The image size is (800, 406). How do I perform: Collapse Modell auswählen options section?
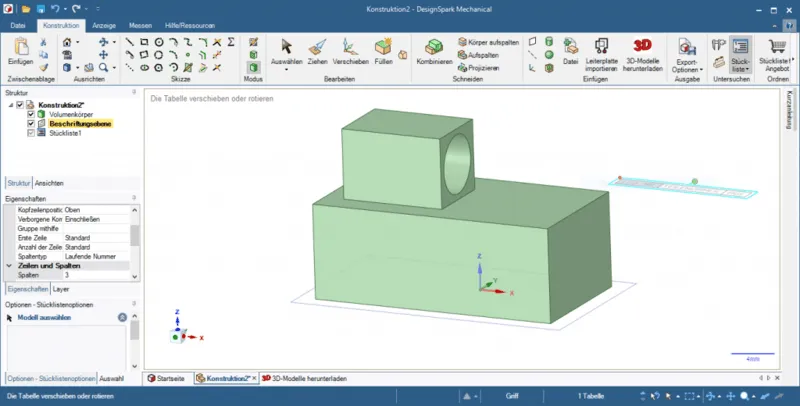pyautogui.click(x=122, y=317)
